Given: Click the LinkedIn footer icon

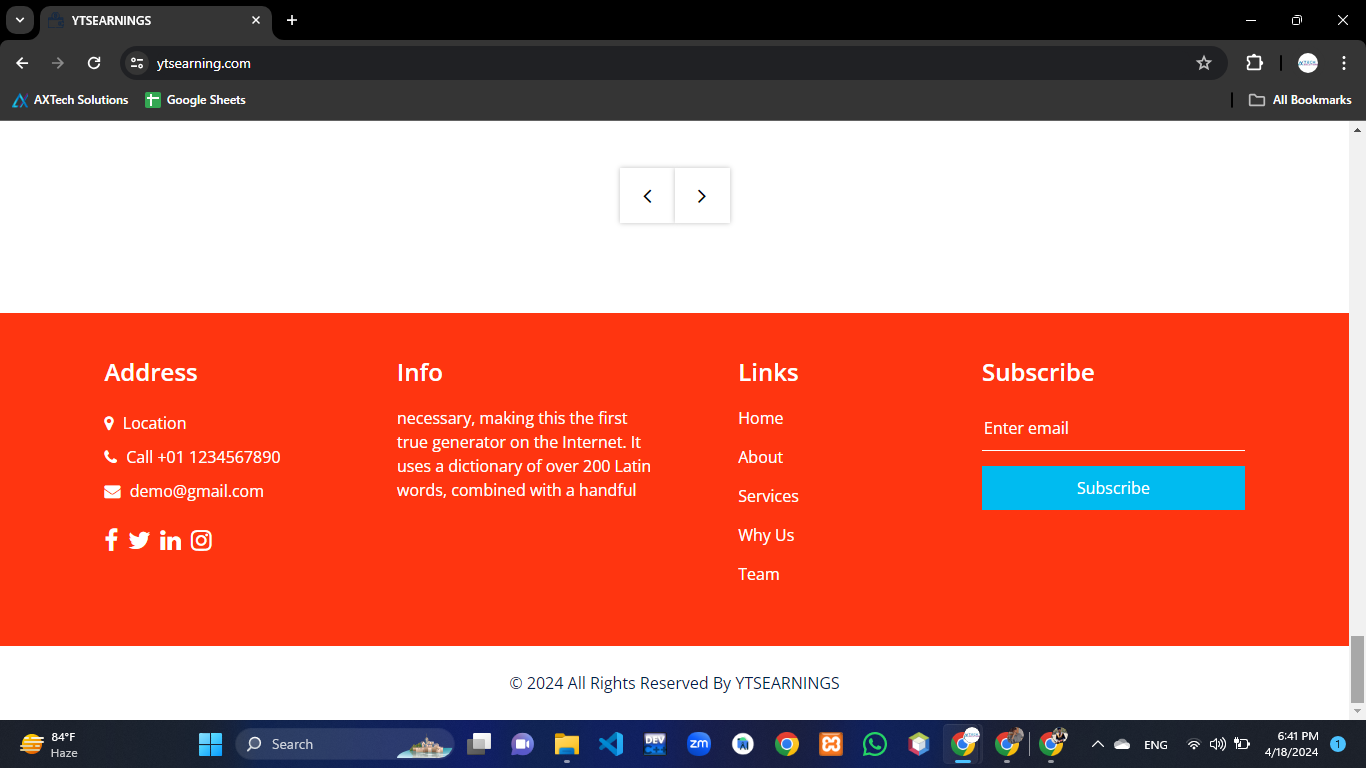Looking at the screenshot, I should tap(170, 540).
